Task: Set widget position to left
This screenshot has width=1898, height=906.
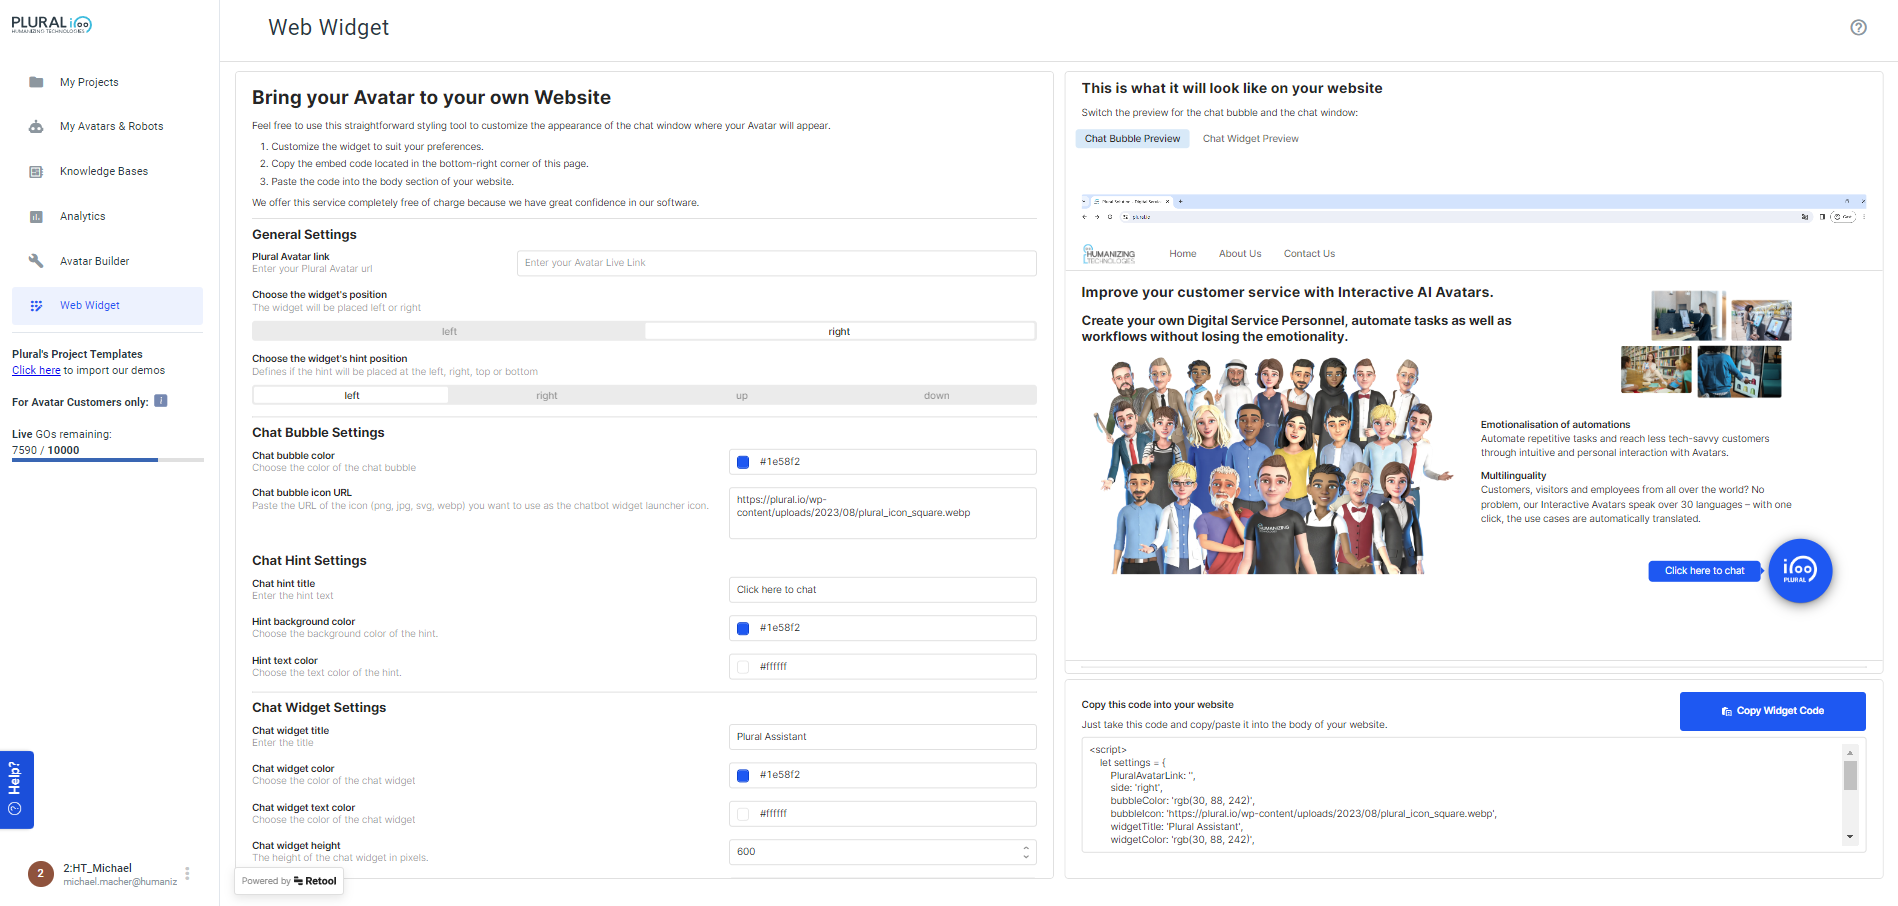Action: [449, 332]
